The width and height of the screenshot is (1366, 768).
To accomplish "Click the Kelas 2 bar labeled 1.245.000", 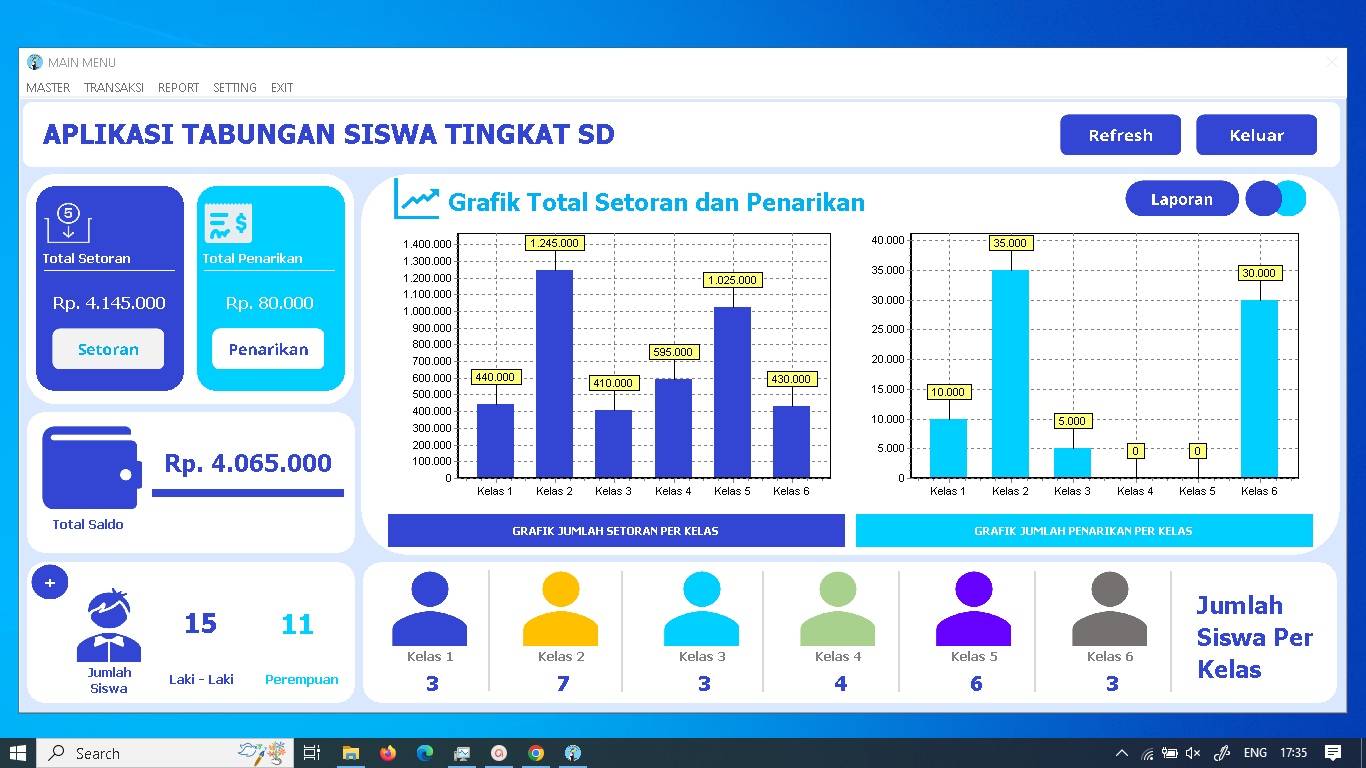I will click(x=555, y=370).
